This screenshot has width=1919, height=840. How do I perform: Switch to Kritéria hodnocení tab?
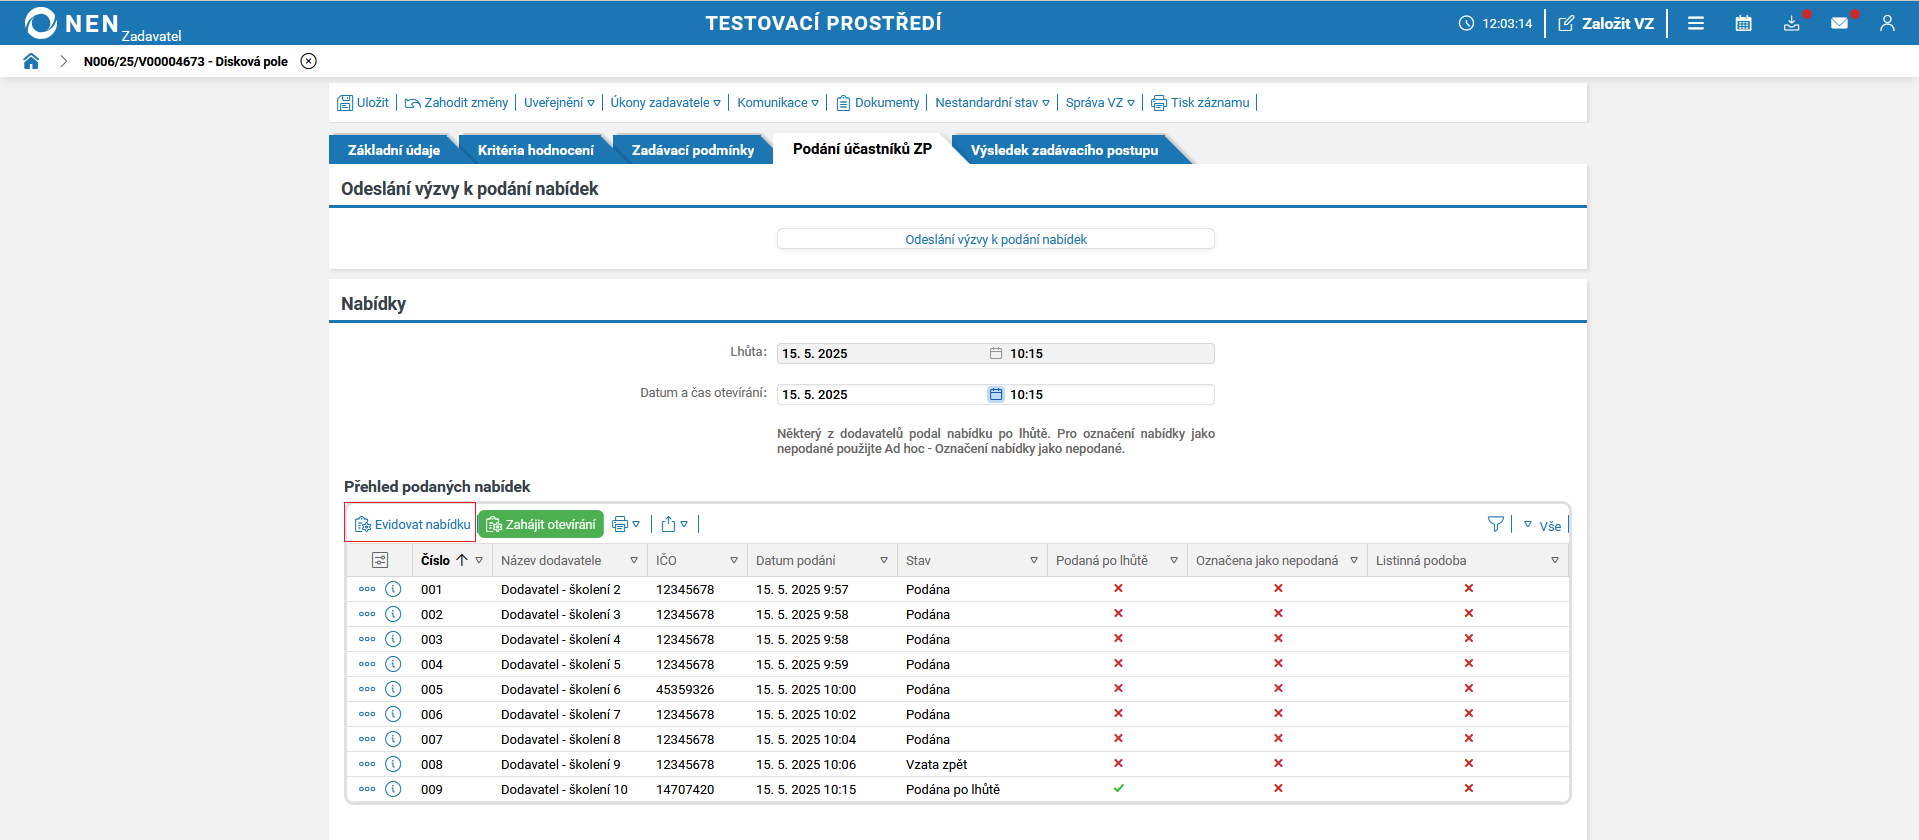pos(535,150)
